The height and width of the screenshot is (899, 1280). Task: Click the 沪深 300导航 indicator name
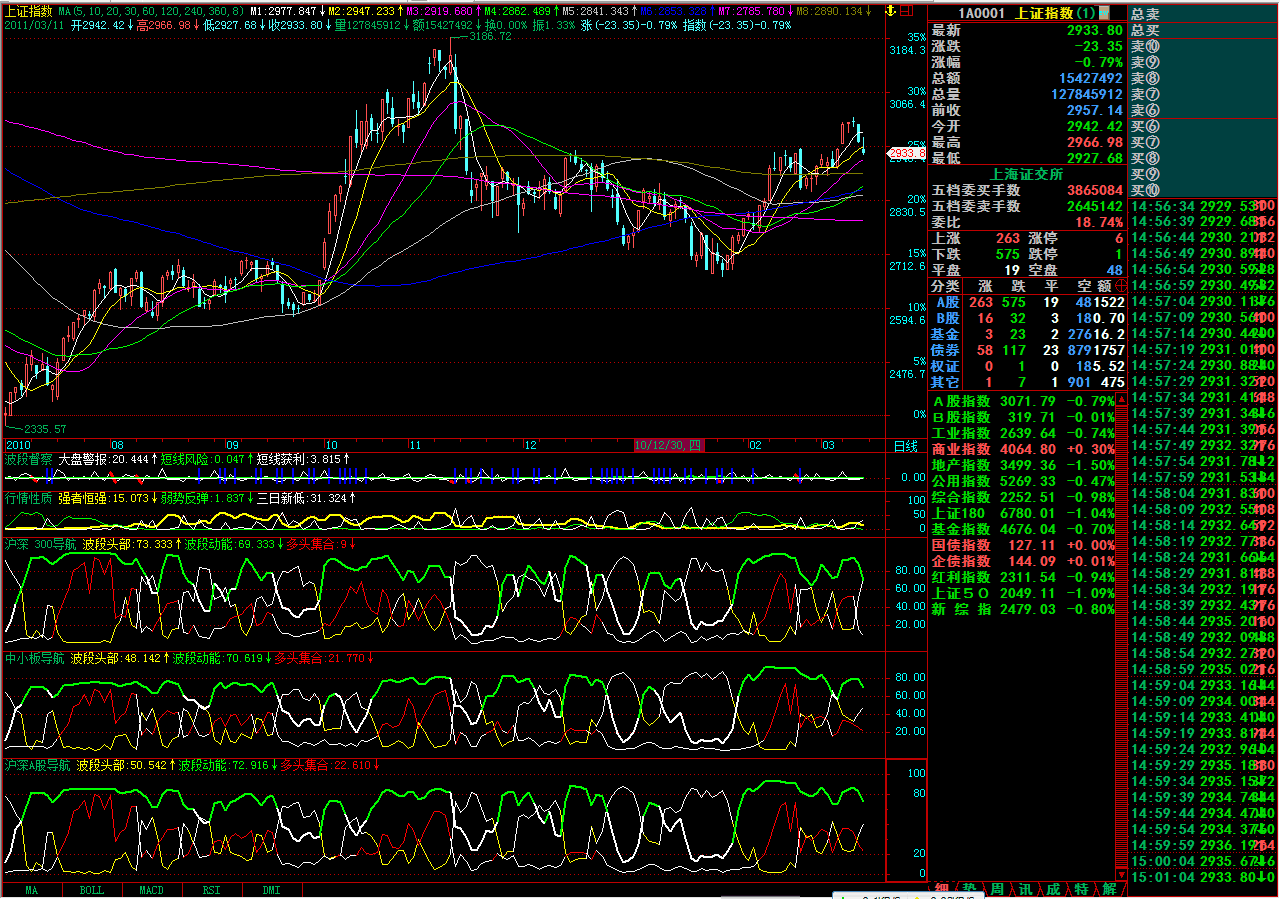coord(41,544)
